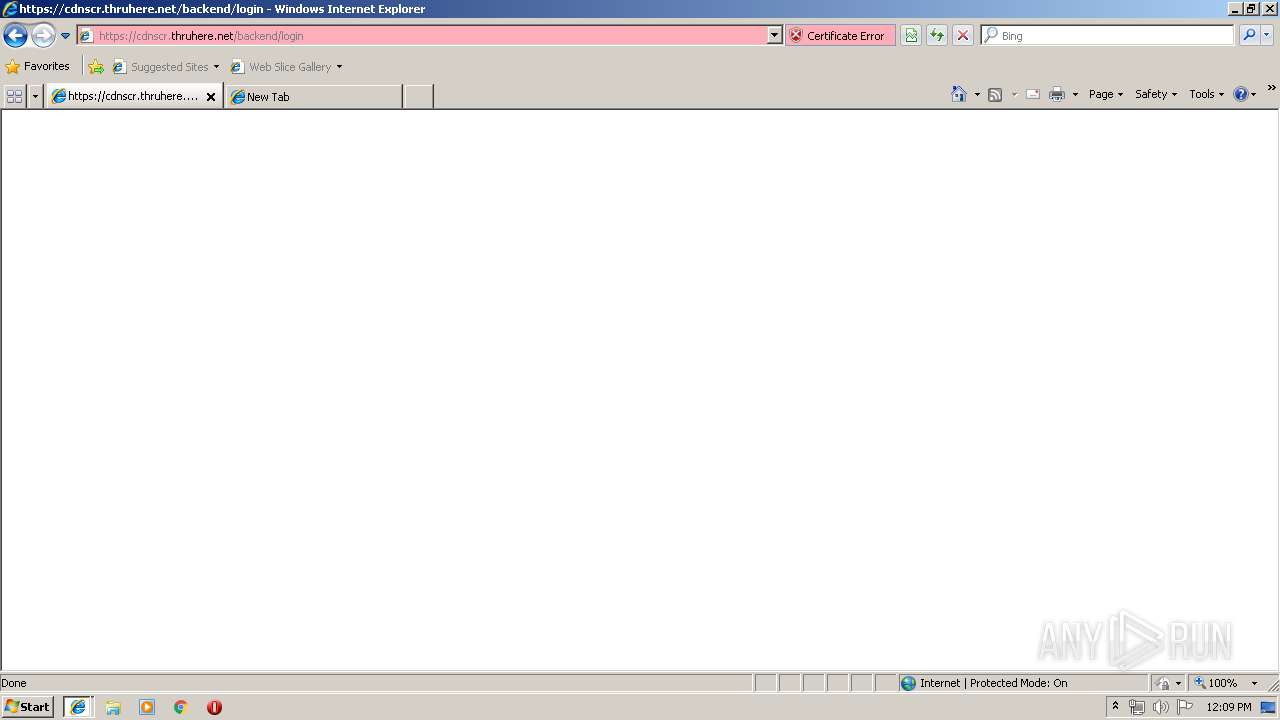Open the recent pages dropdown arrow
Screen dimensions: 1280x720
pyautogui.click(x=65, y=36)
